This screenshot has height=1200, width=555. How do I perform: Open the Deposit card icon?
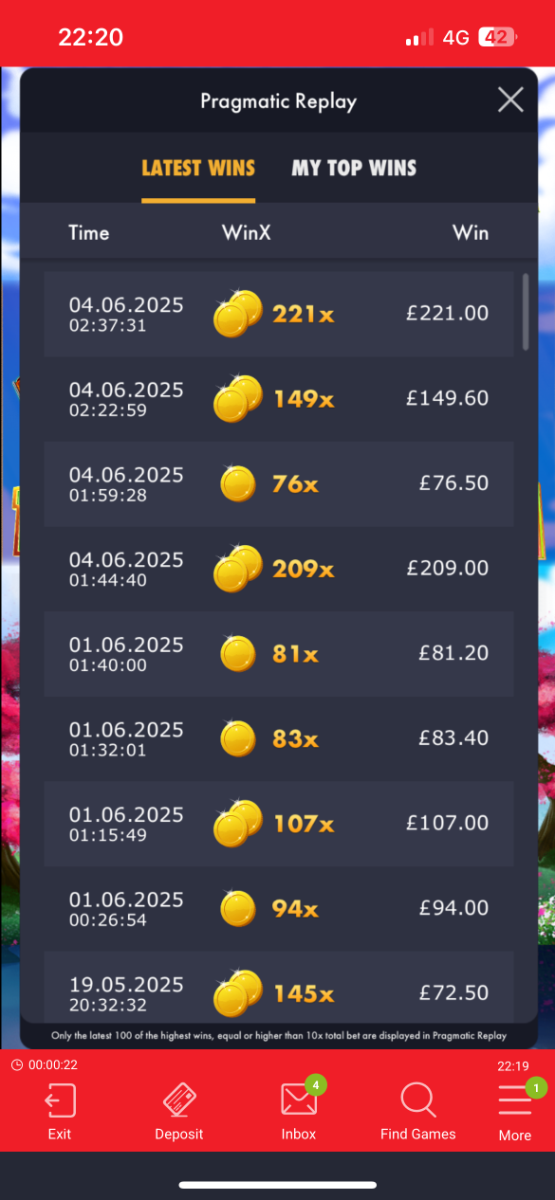point(179,1101)
